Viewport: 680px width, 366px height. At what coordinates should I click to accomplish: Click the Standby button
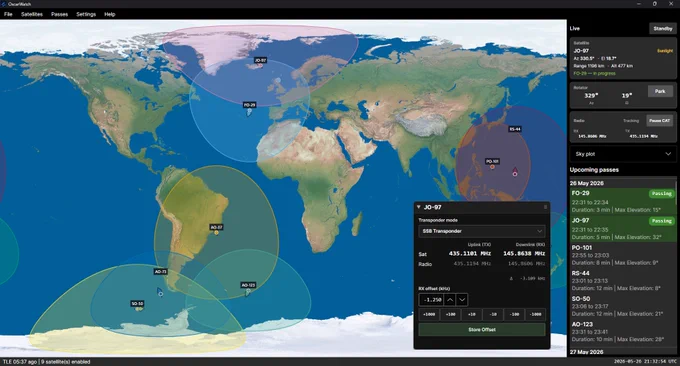[x=663, y=29]
